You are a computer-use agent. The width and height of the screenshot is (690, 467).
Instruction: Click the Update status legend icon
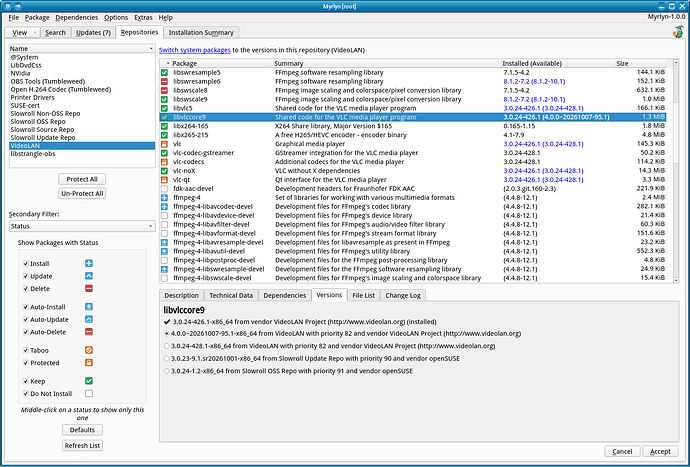[89, 276]
